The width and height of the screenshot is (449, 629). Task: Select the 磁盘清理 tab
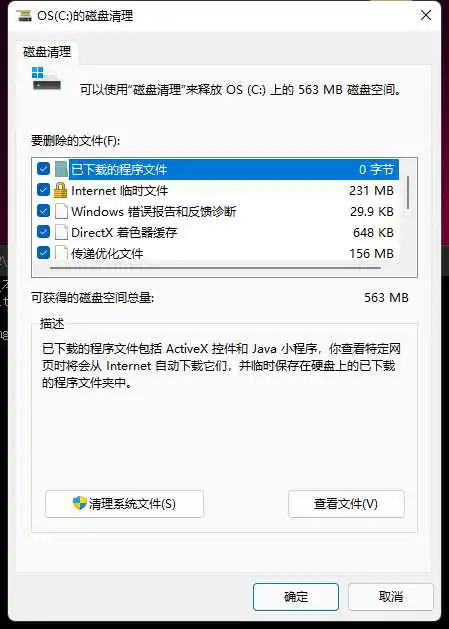[x=47, y=52]
